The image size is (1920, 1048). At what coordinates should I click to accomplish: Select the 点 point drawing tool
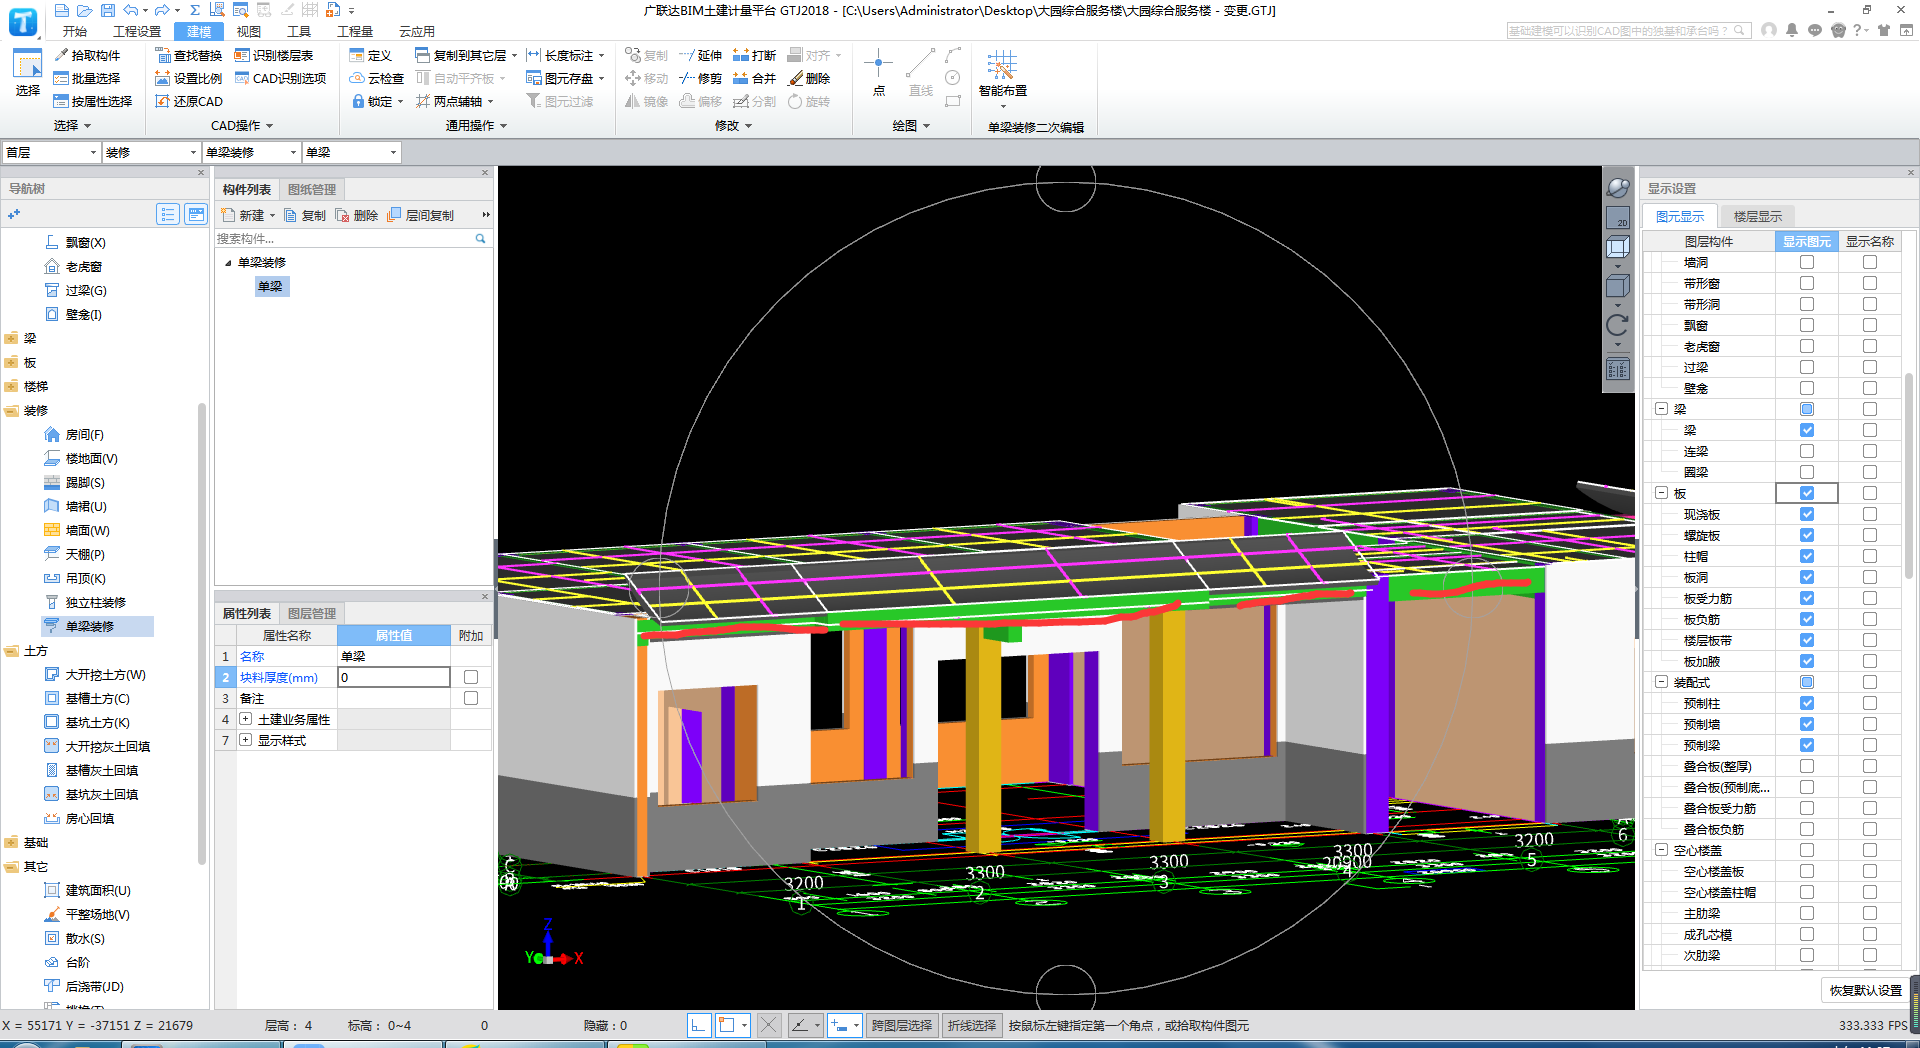pyautogui.click(x=878, y=72)
